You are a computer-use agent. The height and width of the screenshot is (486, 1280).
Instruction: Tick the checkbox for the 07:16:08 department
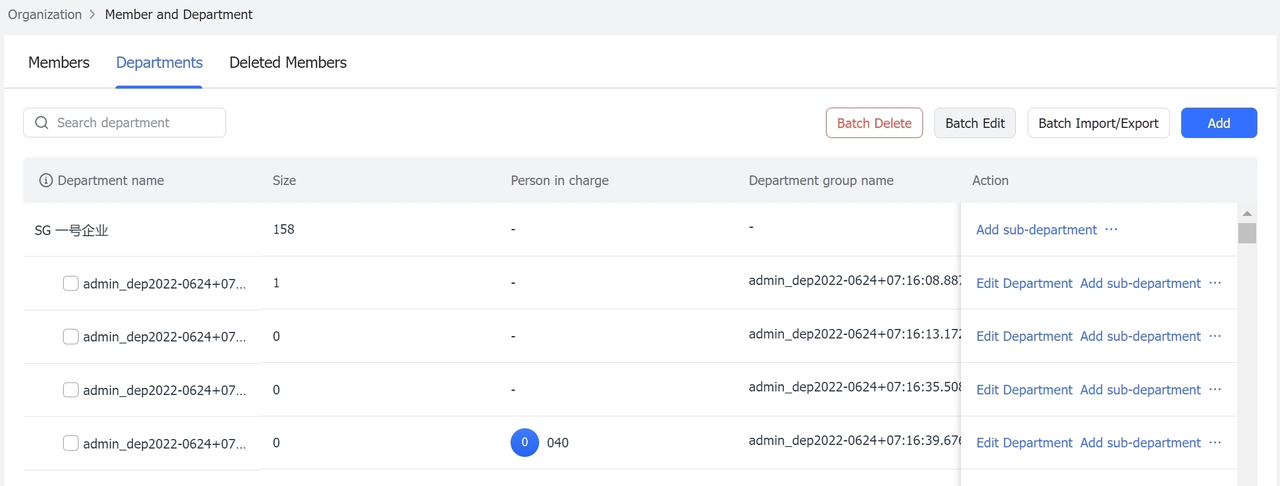click(71, 283)
